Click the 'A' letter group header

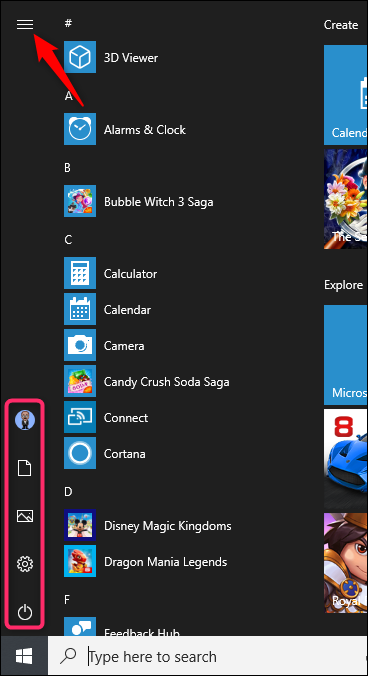[x=68, y=96]
